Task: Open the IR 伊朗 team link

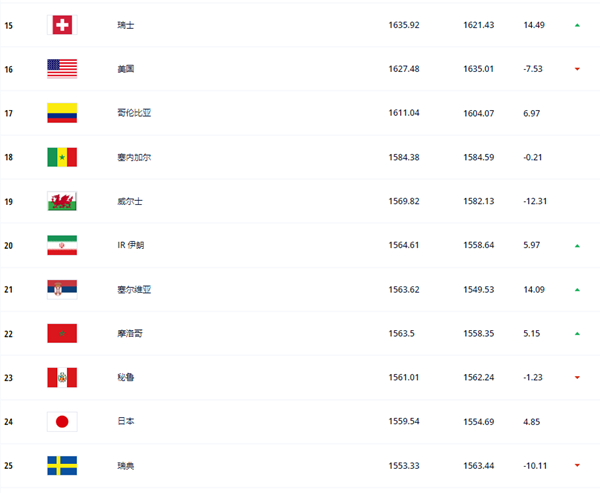Action: [x=130, y=245]
